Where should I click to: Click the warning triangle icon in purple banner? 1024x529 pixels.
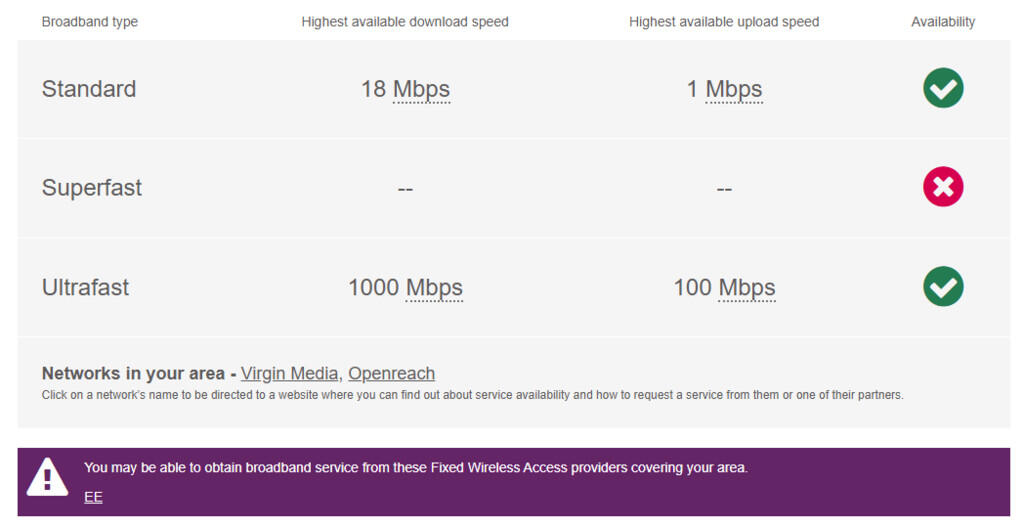[x=46, y=478]
